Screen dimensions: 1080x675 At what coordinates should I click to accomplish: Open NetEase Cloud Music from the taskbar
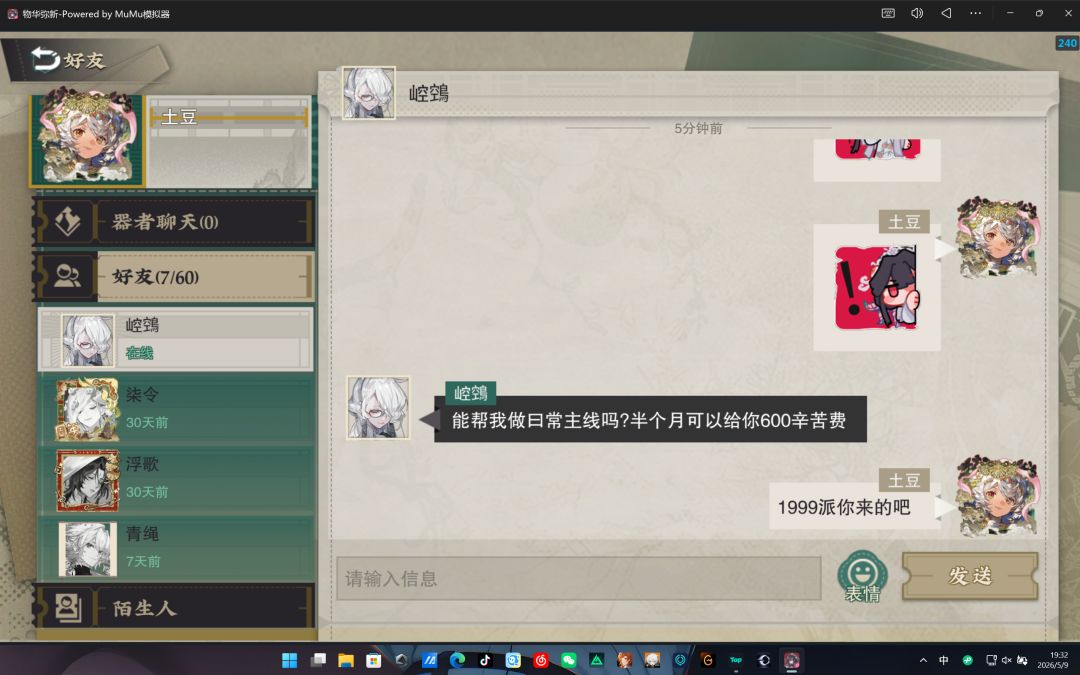(x=541, y=661)
